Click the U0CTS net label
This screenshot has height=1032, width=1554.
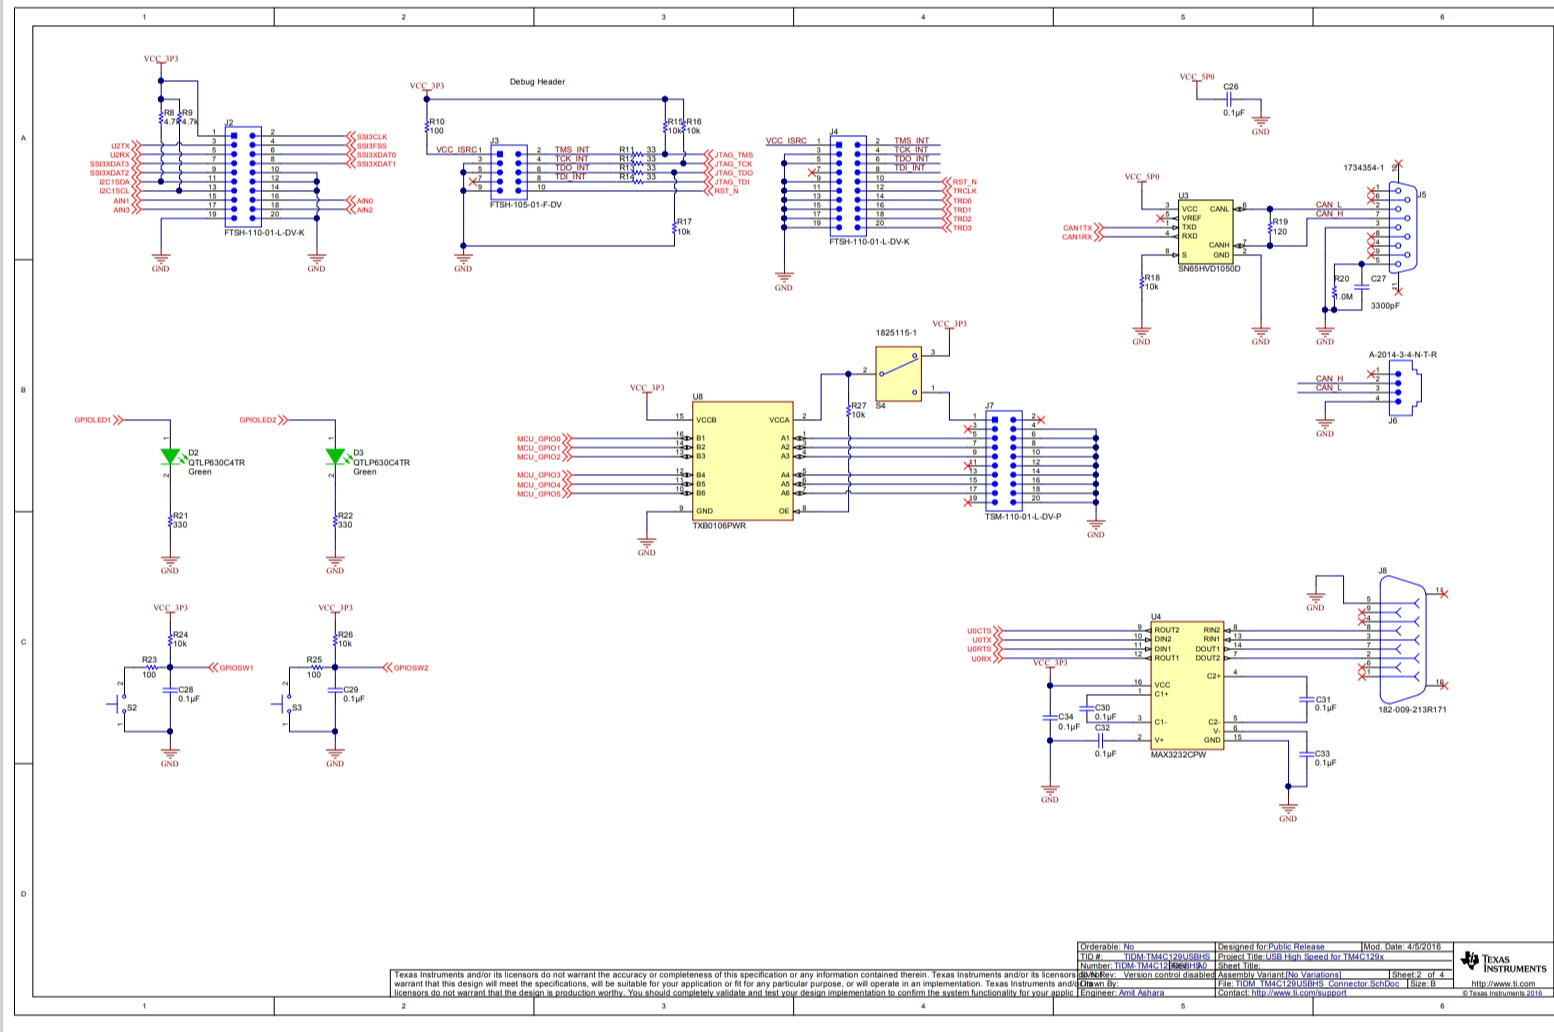[979, 631]
